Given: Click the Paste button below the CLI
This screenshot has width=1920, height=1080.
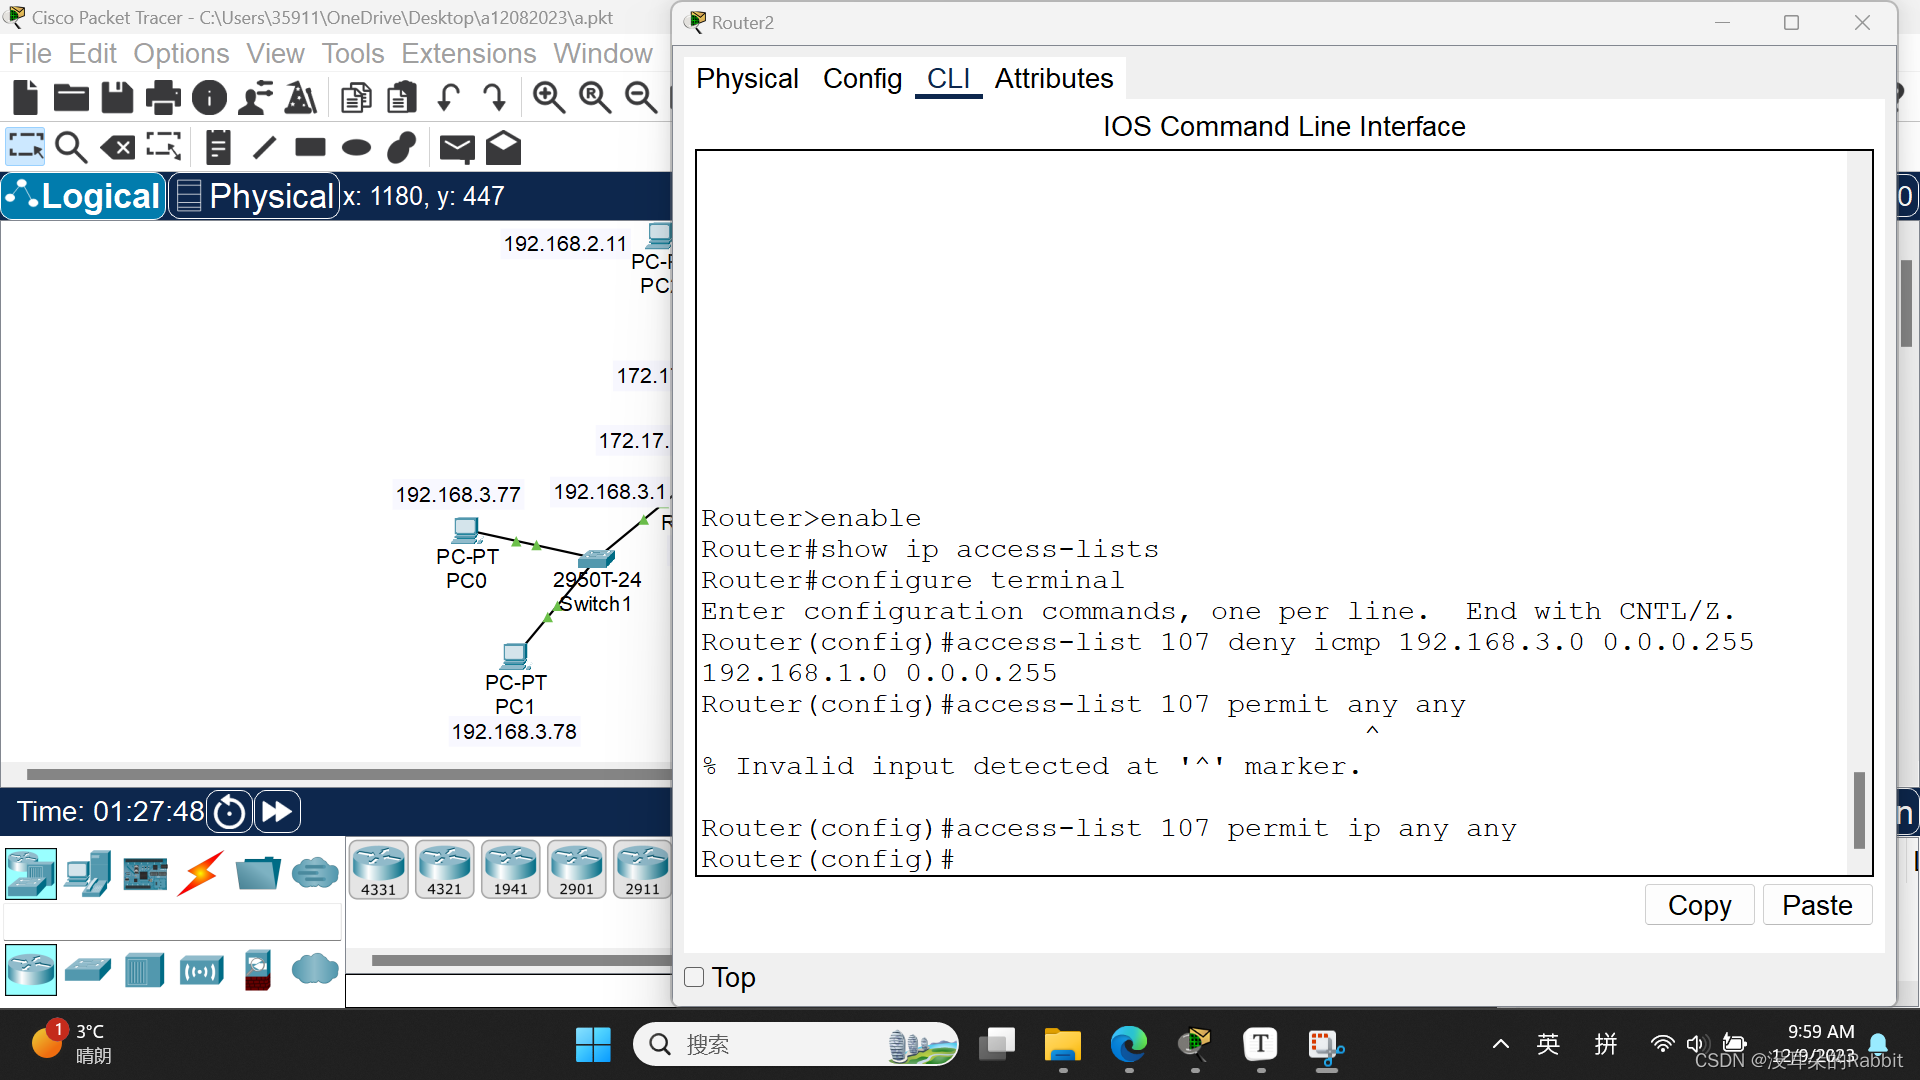Looking at the screenshot, I should click(x=1817, y=905).
